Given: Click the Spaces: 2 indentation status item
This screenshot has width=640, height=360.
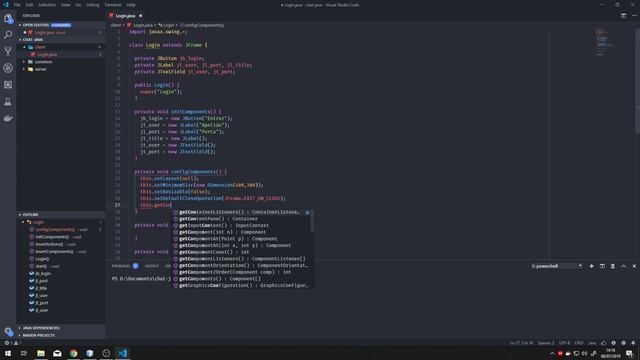Looking at the screenshot, I should [546, 343].
